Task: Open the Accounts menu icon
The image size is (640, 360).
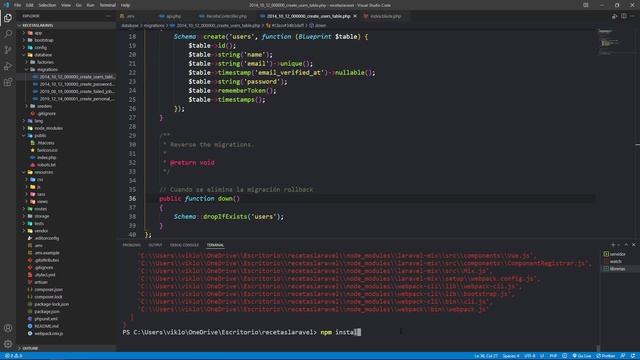Action: [8, 328]
